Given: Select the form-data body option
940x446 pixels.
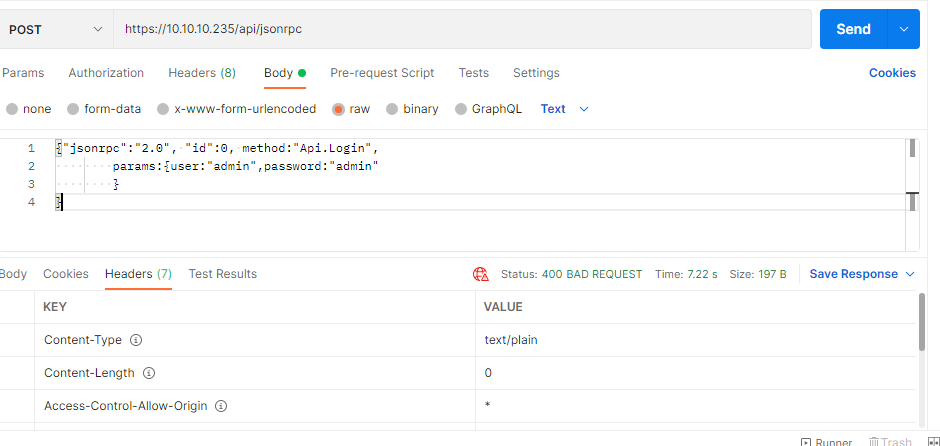Looking at the screenshot, I should (x=73, y=109).
